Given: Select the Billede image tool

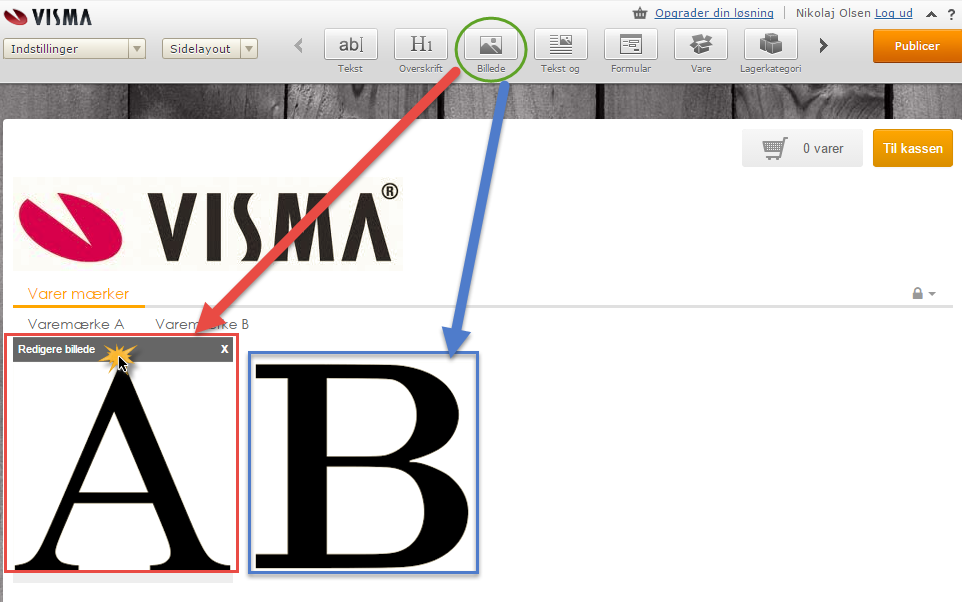Looking at the screenshot, I should pyautogui.click(x=491, y=45).
